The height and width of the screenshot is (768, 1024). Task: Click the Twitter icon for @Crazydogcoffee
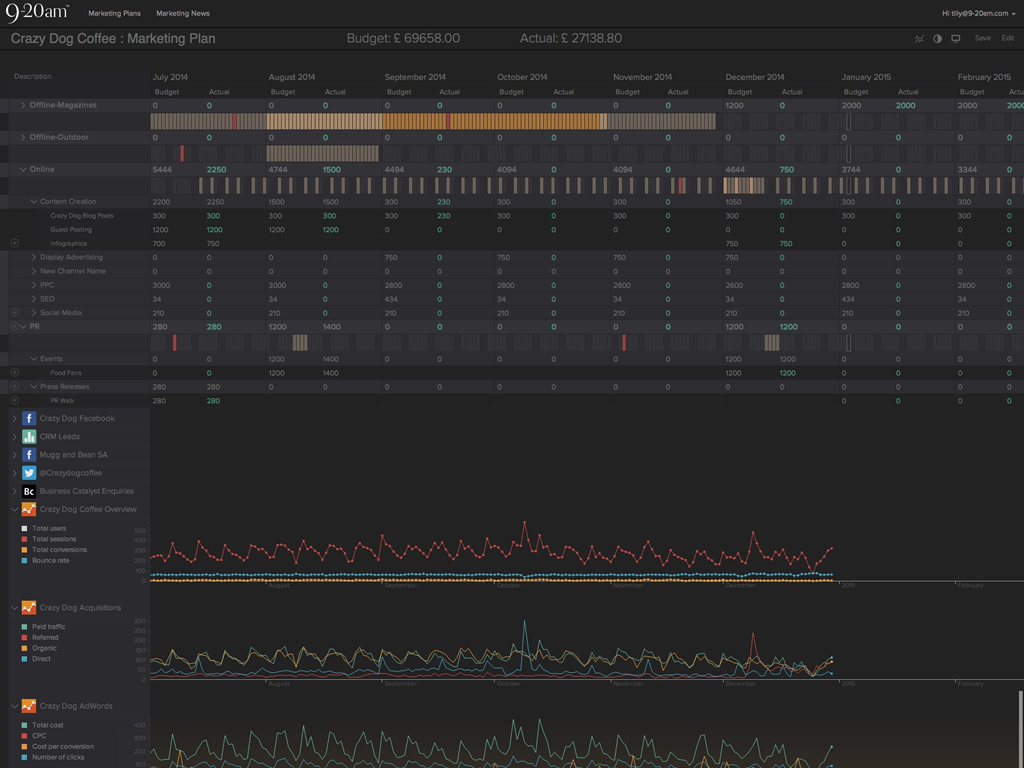tap(29, 473)
